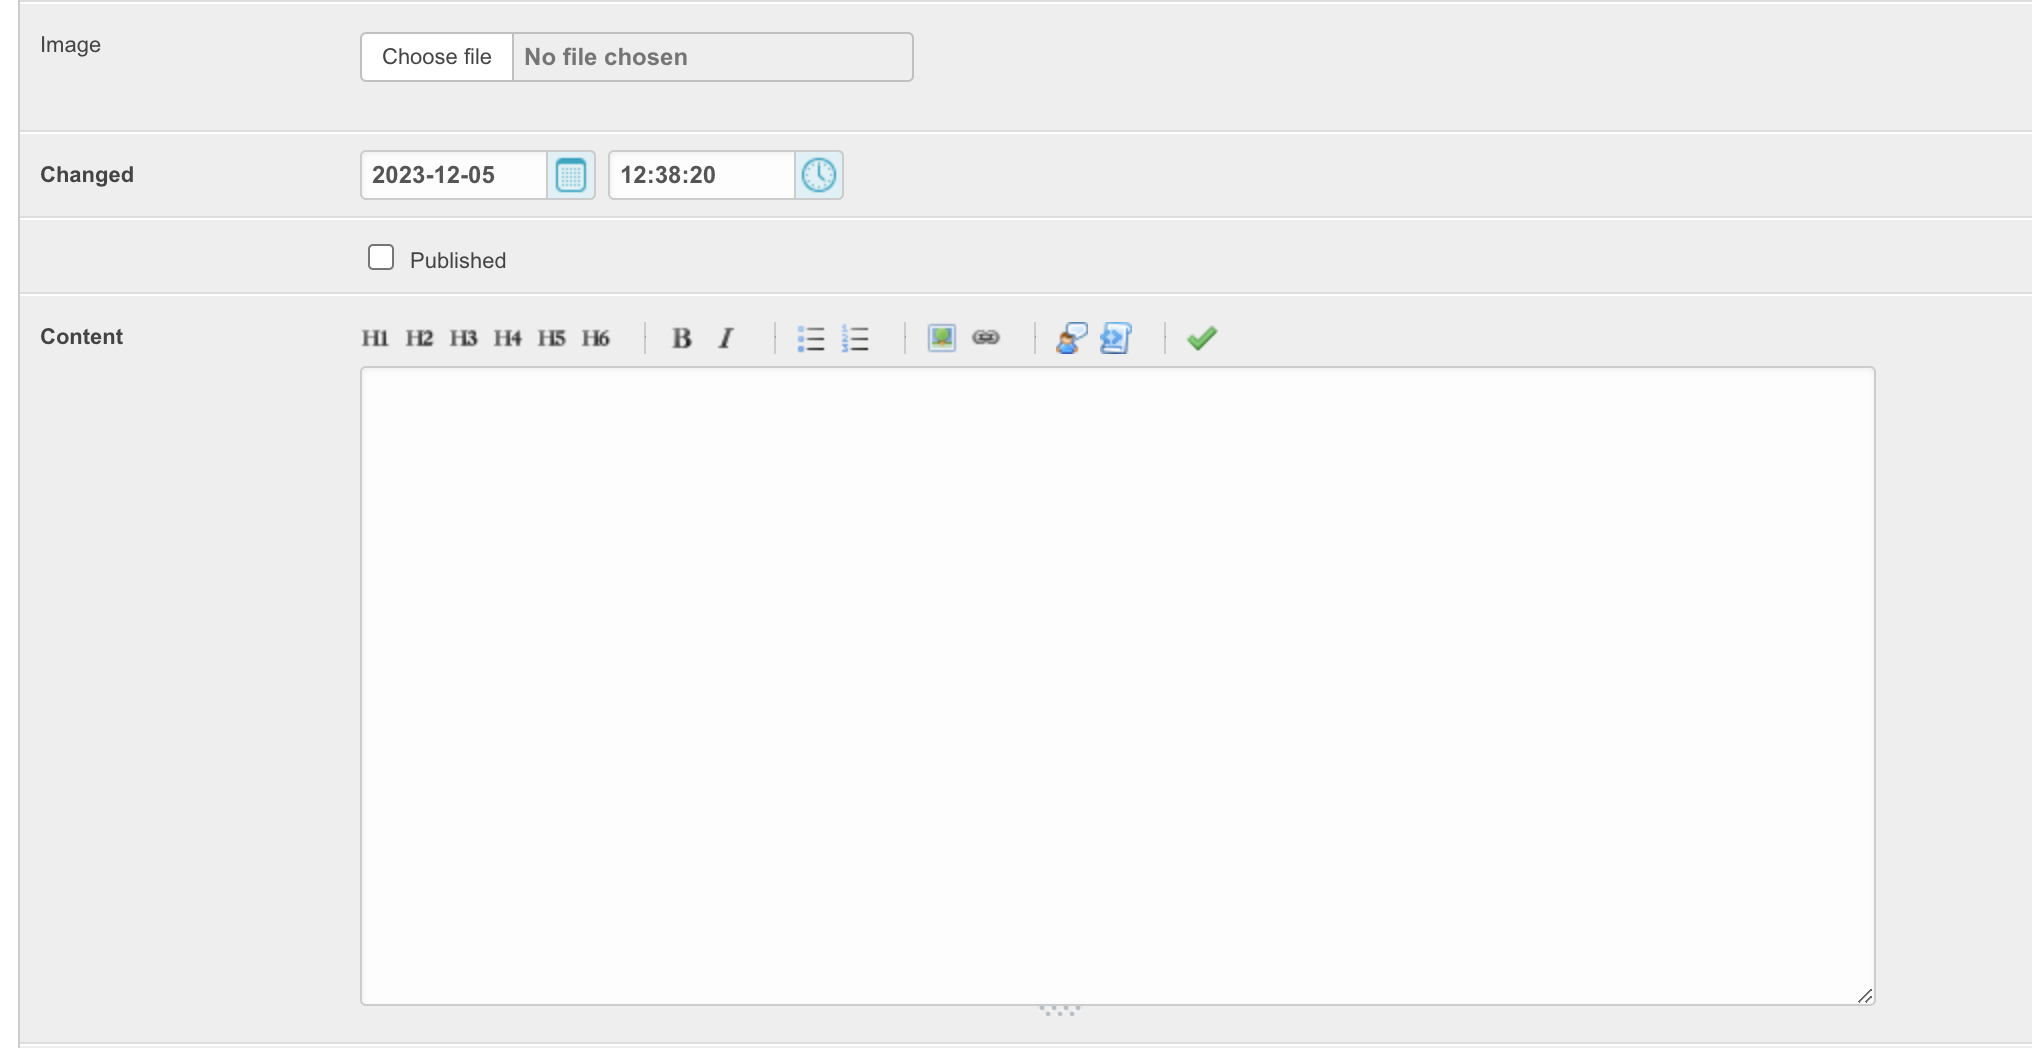Toggle bold formatting
Screen dimensions: 2032x1048
pyautogui.click(x=682, y=338)
